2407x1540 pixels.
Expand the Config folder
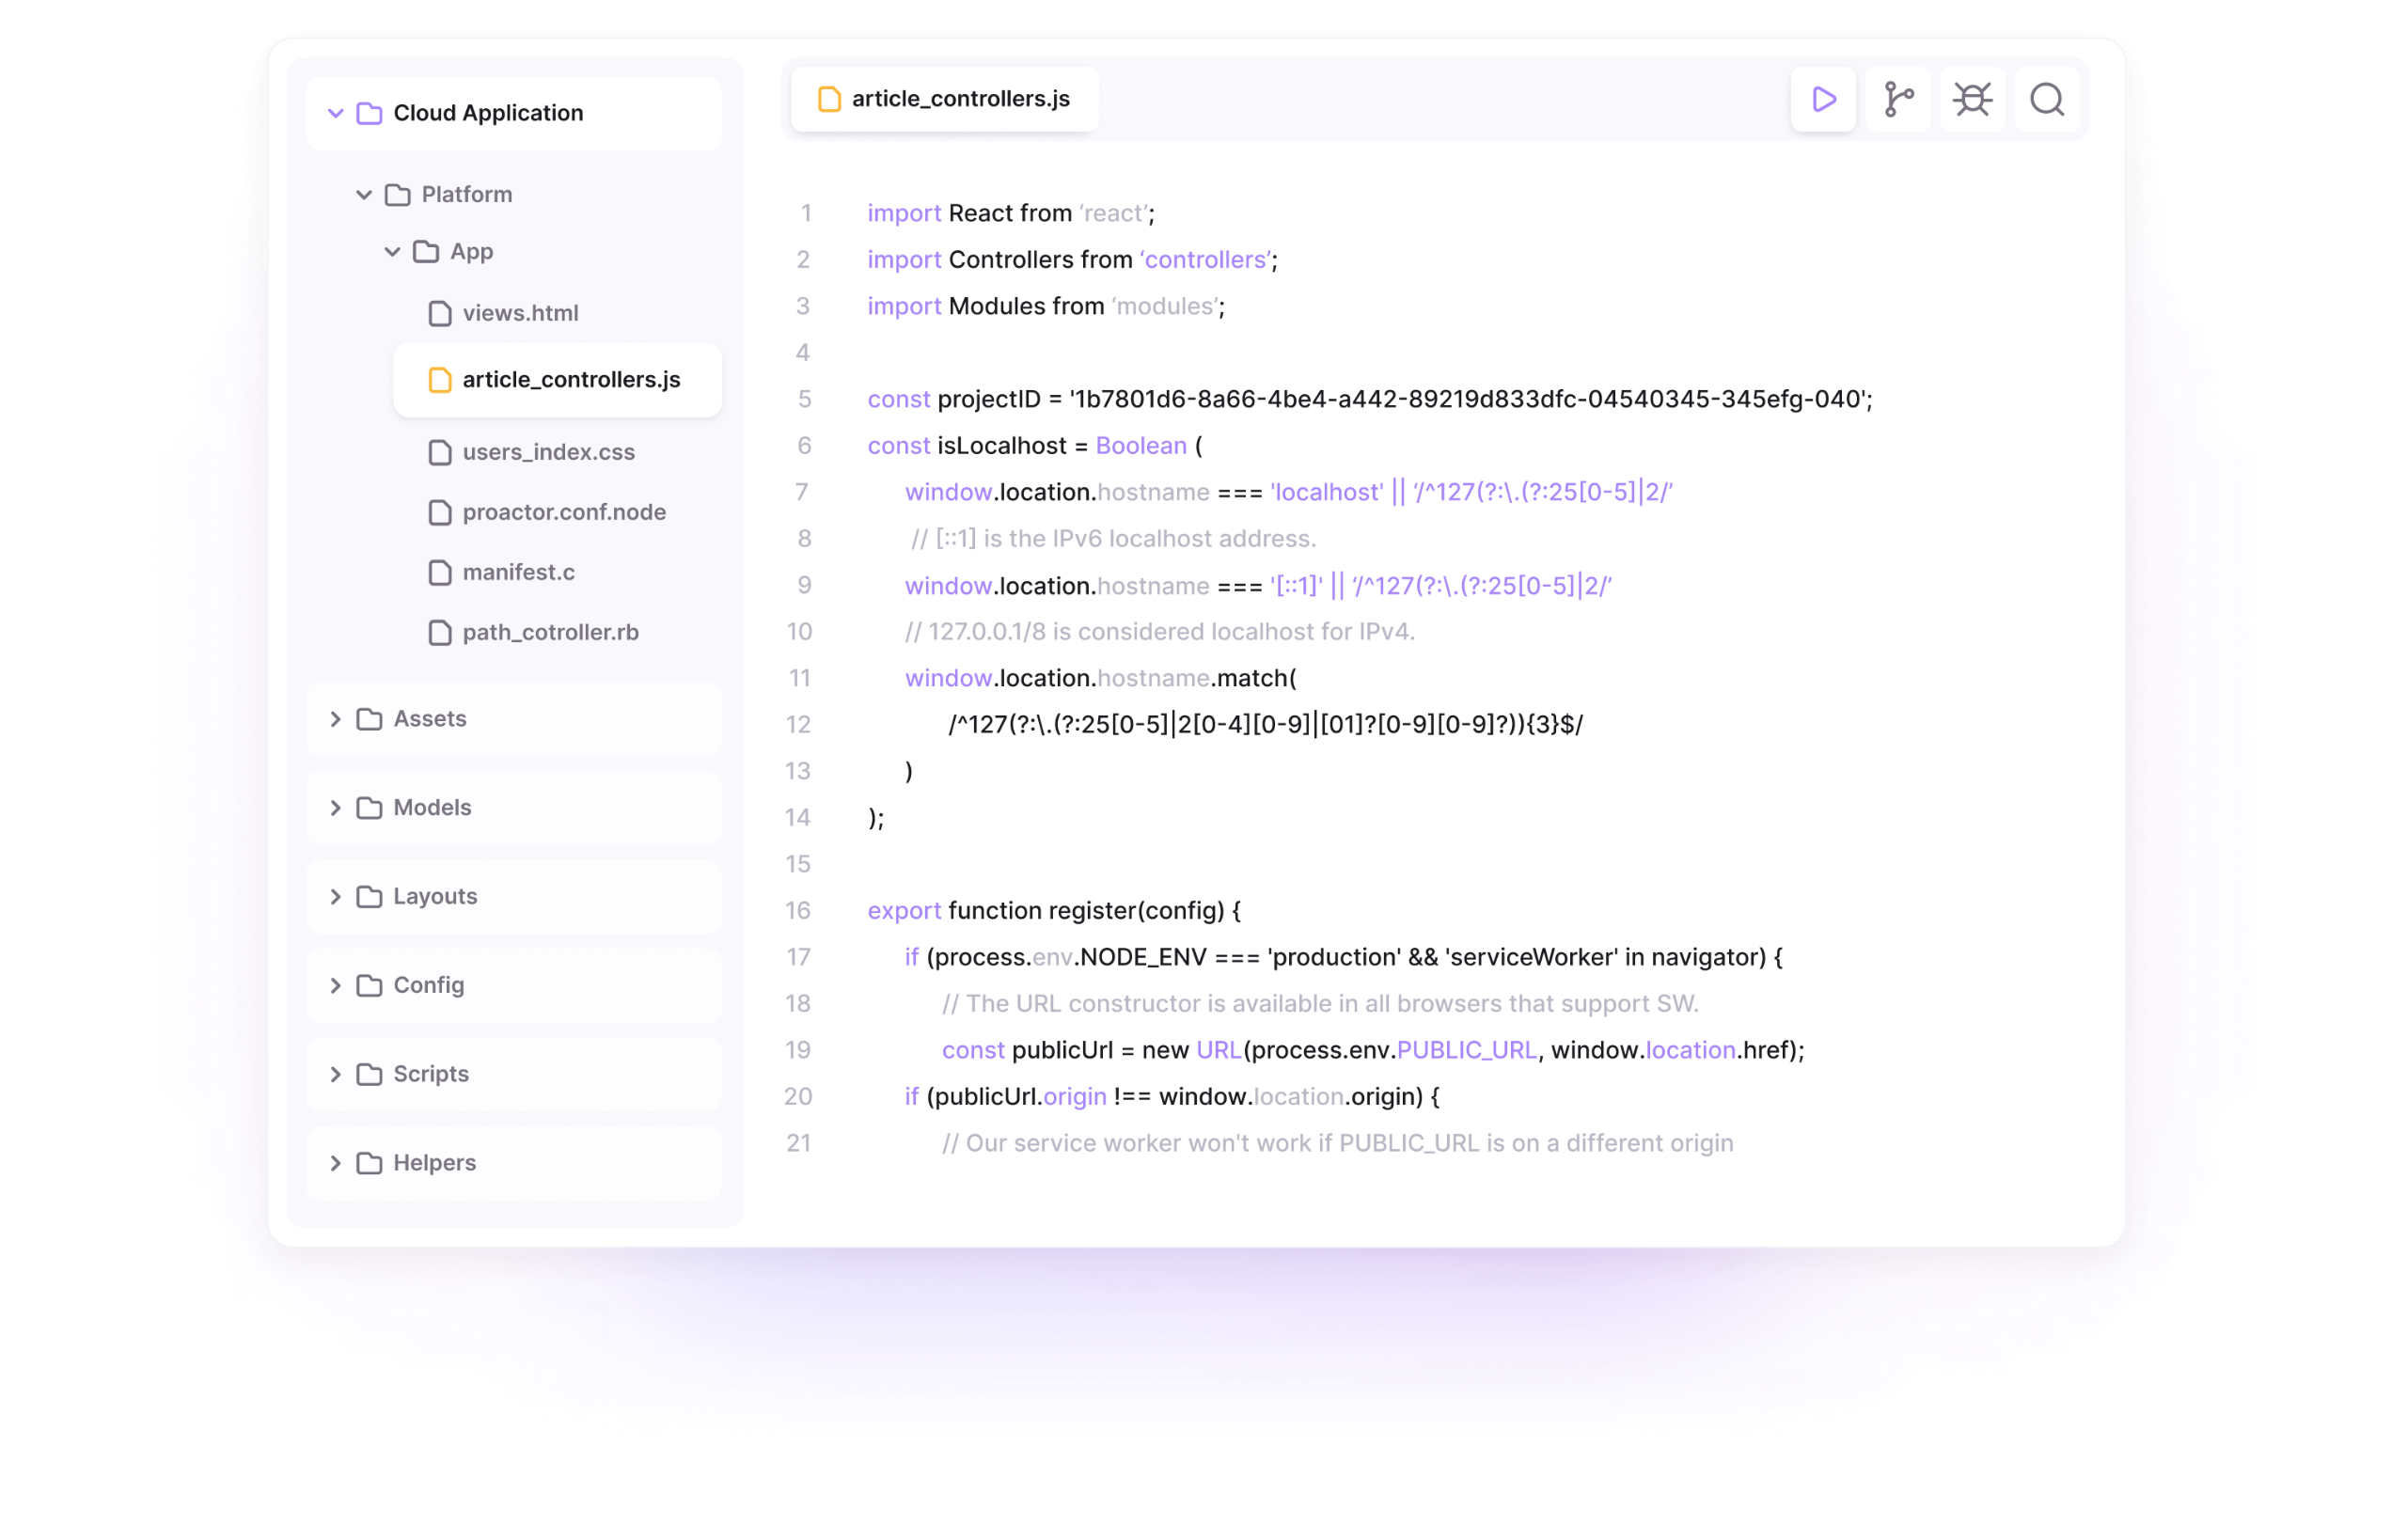(336, 986)
